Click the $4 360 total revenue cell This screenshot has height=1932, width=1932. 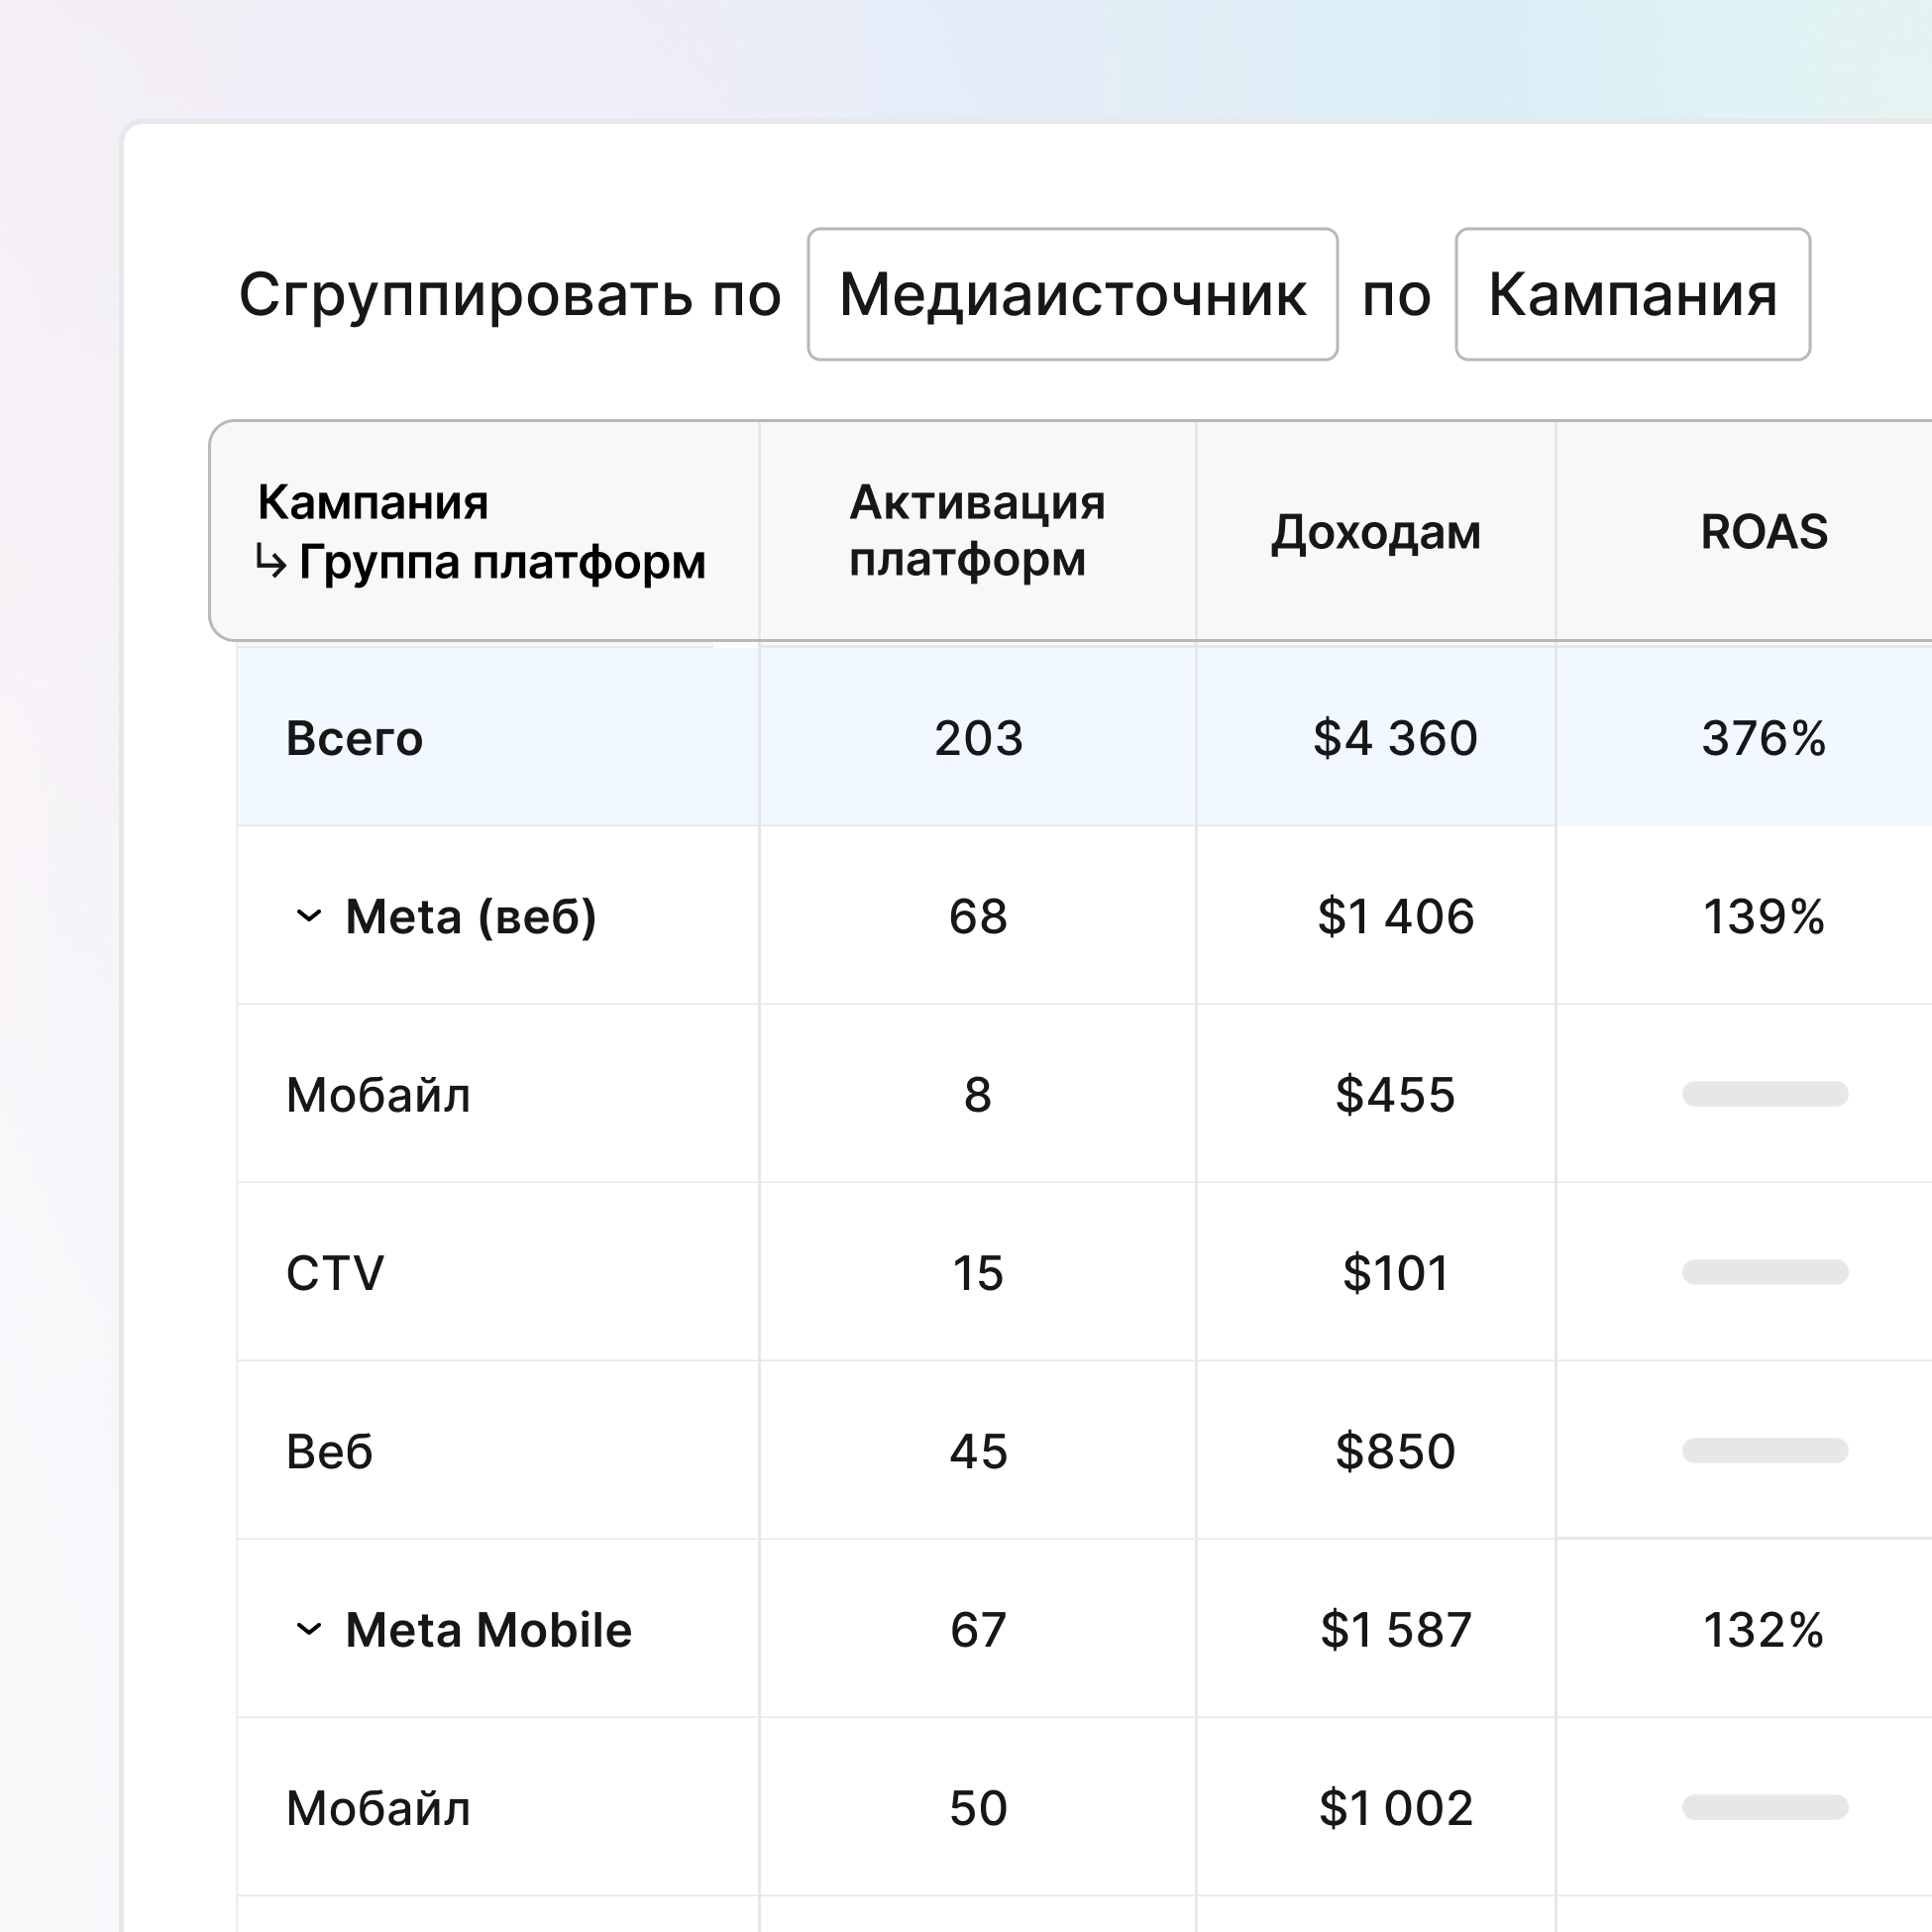1394,738
